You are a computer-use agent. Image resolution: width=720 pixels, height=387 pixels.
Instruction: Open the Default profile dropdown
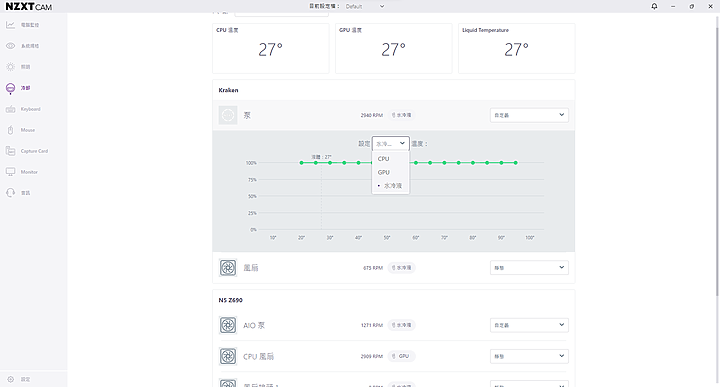click(x=365, y=6)
